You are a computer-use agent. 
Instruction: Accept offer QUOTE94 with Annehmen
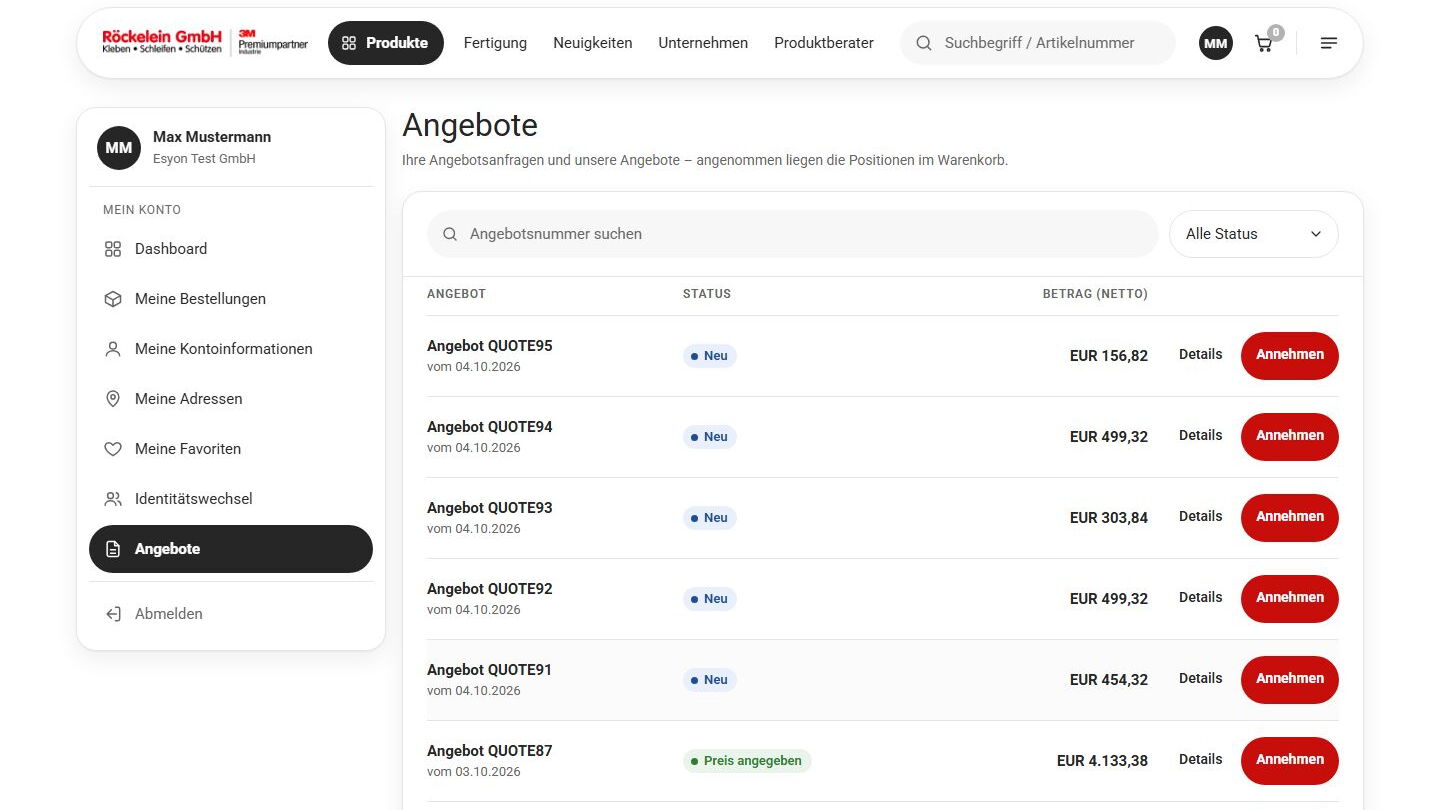point(1290,436)
